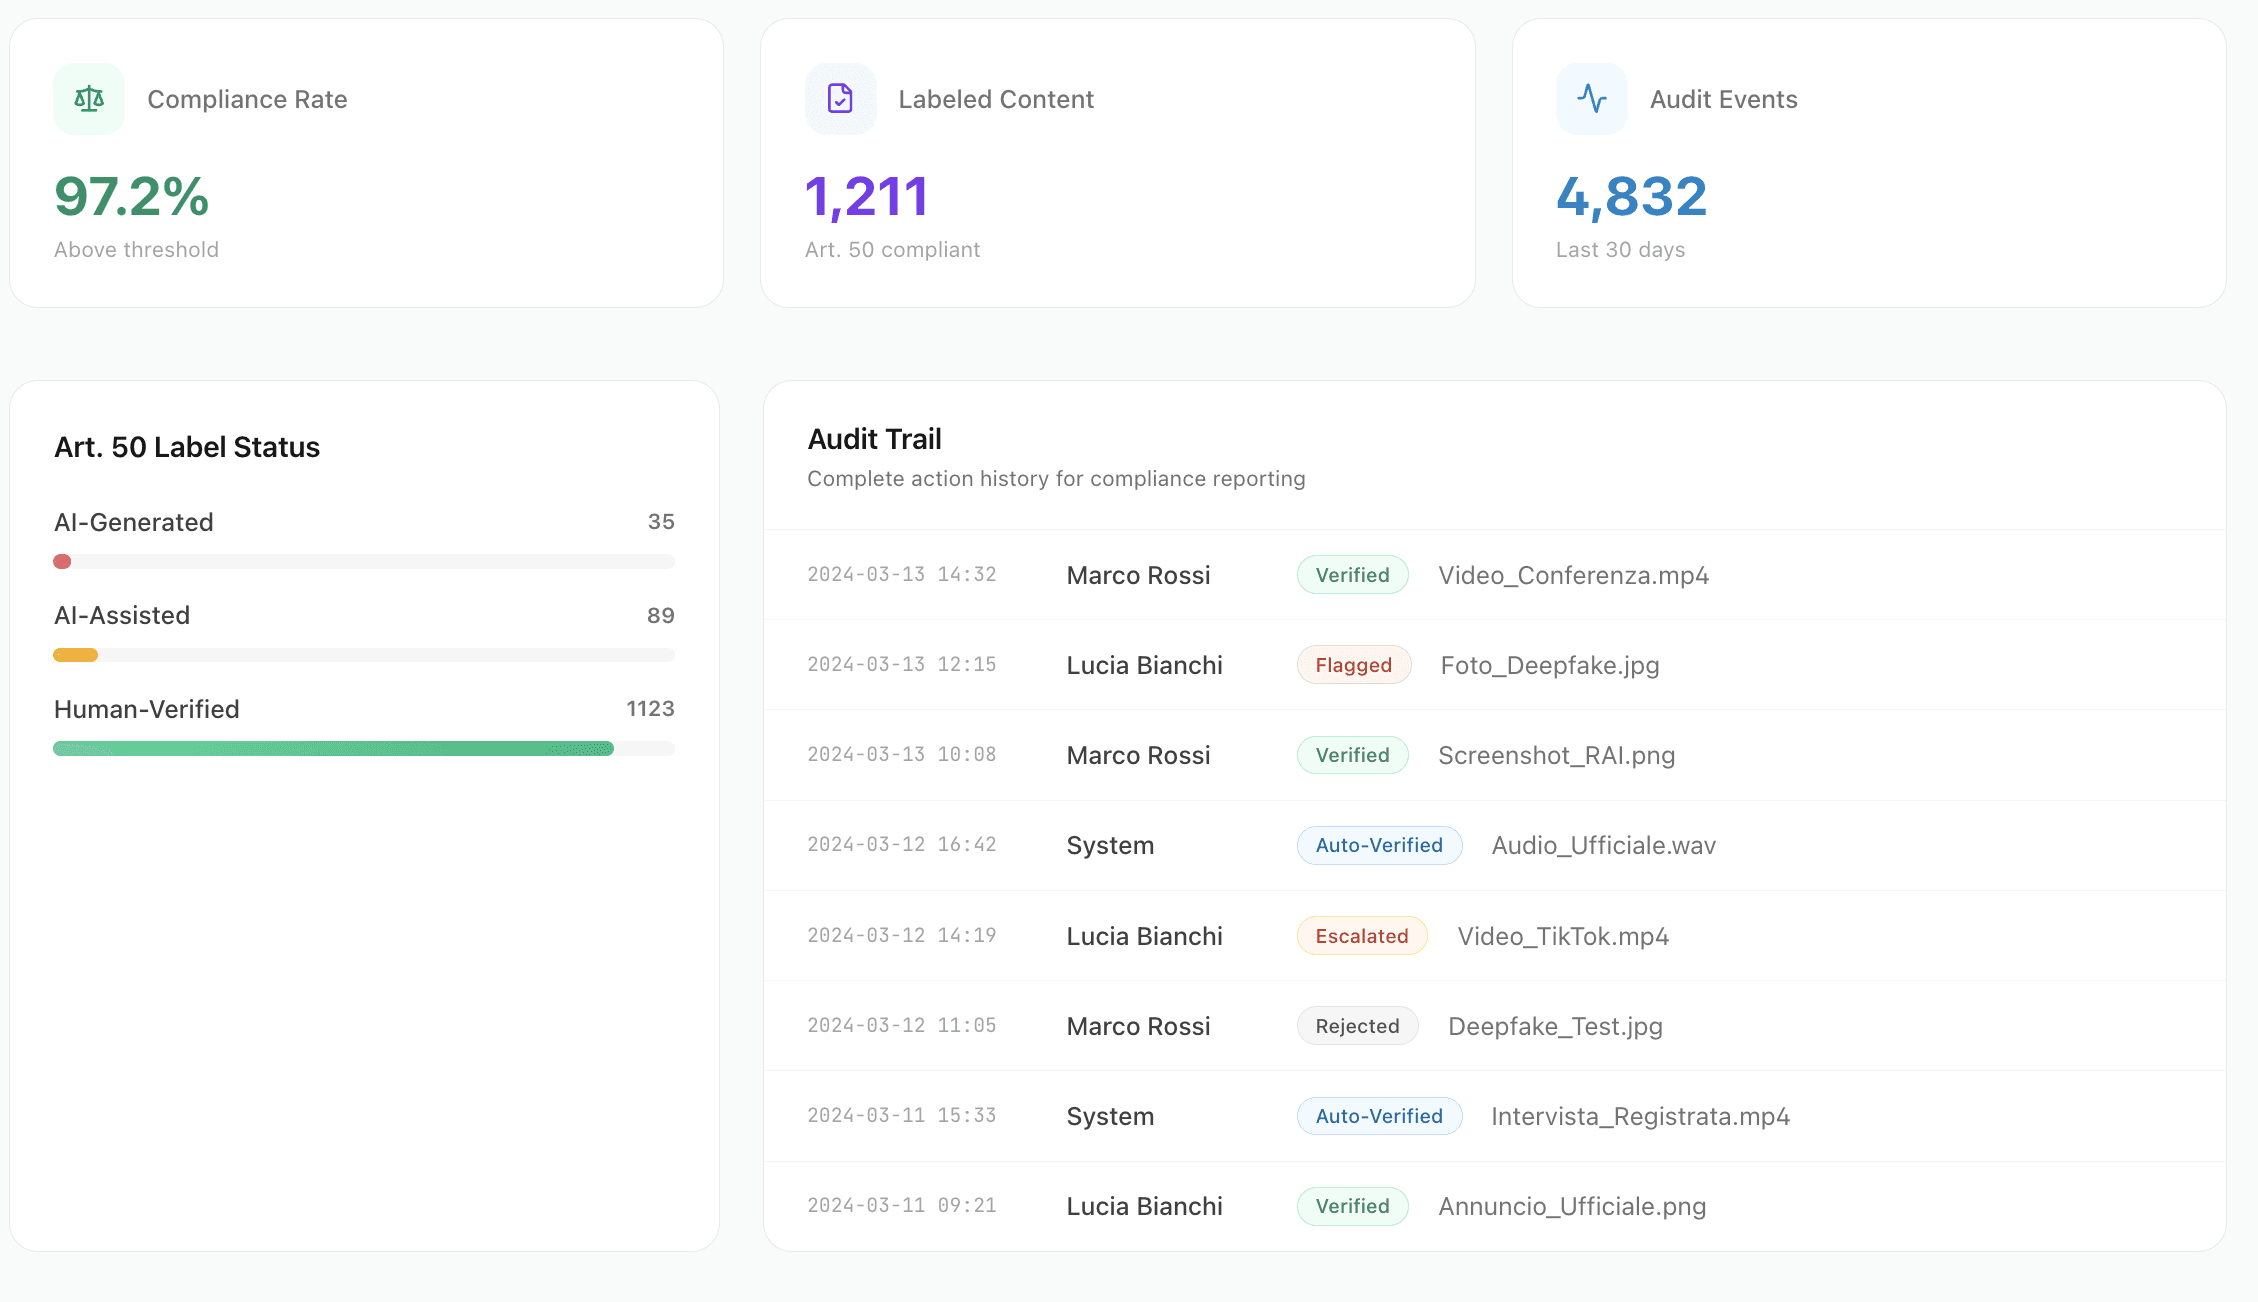Image resolution: width=2258 pixels, height=1302 pixels.
Task: Click the Audit Events waveform icon
Action: (x=1592, y=99)
